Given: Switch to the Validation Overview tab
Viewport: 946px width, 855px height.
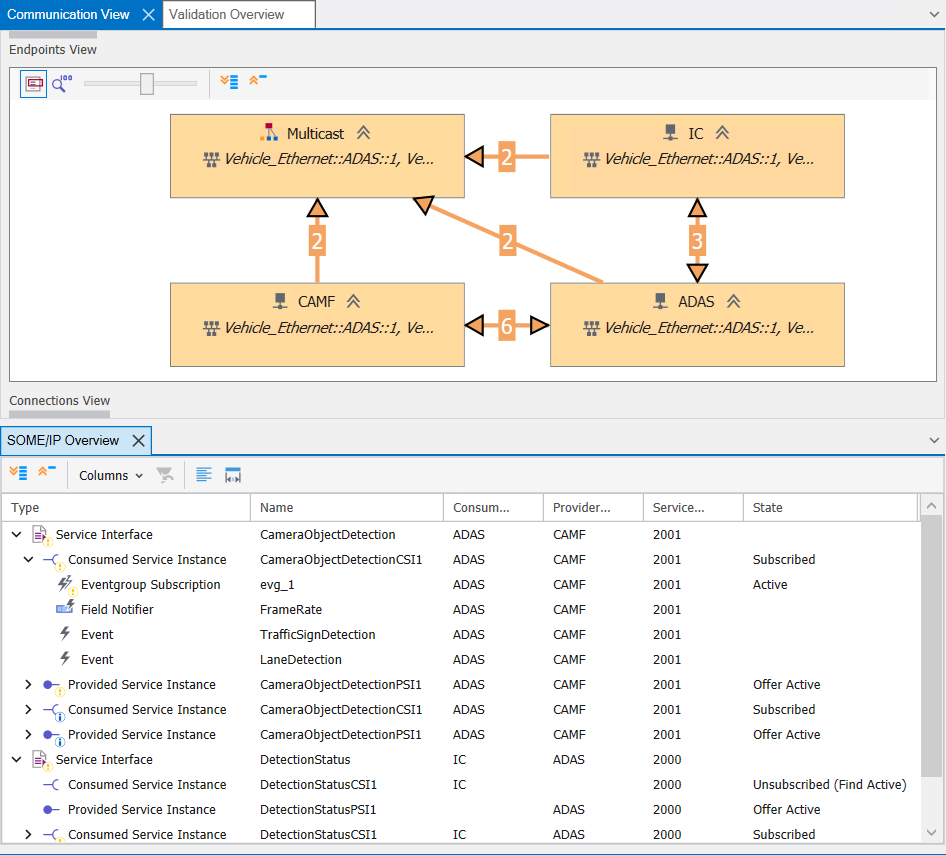Looking at the screenshot, I should click(239, 14).
